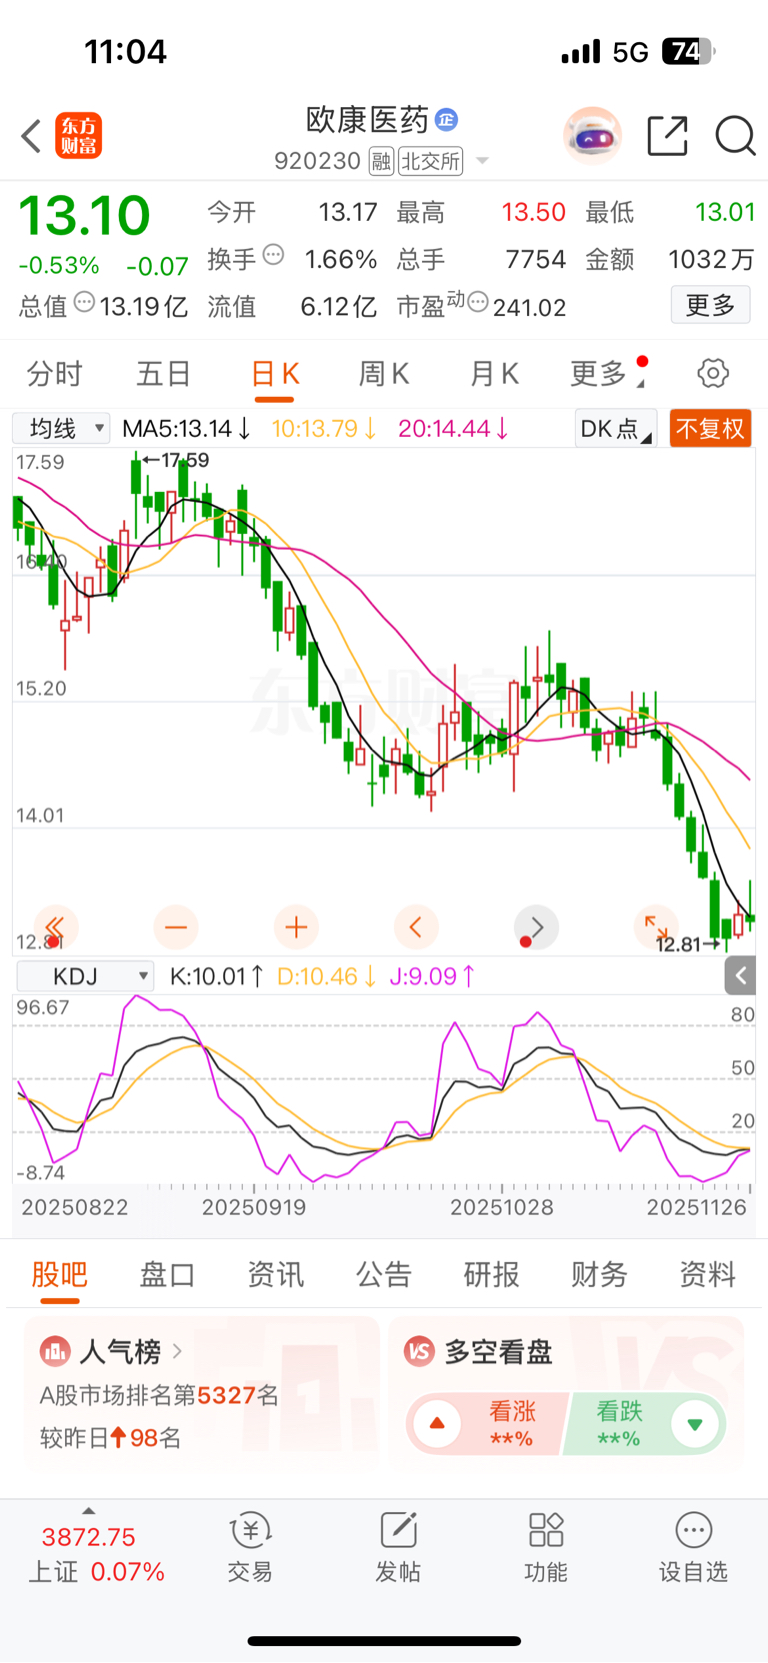Switch to the 盘口 tab
This screenshot has width=768, height=1663.
167,1274
